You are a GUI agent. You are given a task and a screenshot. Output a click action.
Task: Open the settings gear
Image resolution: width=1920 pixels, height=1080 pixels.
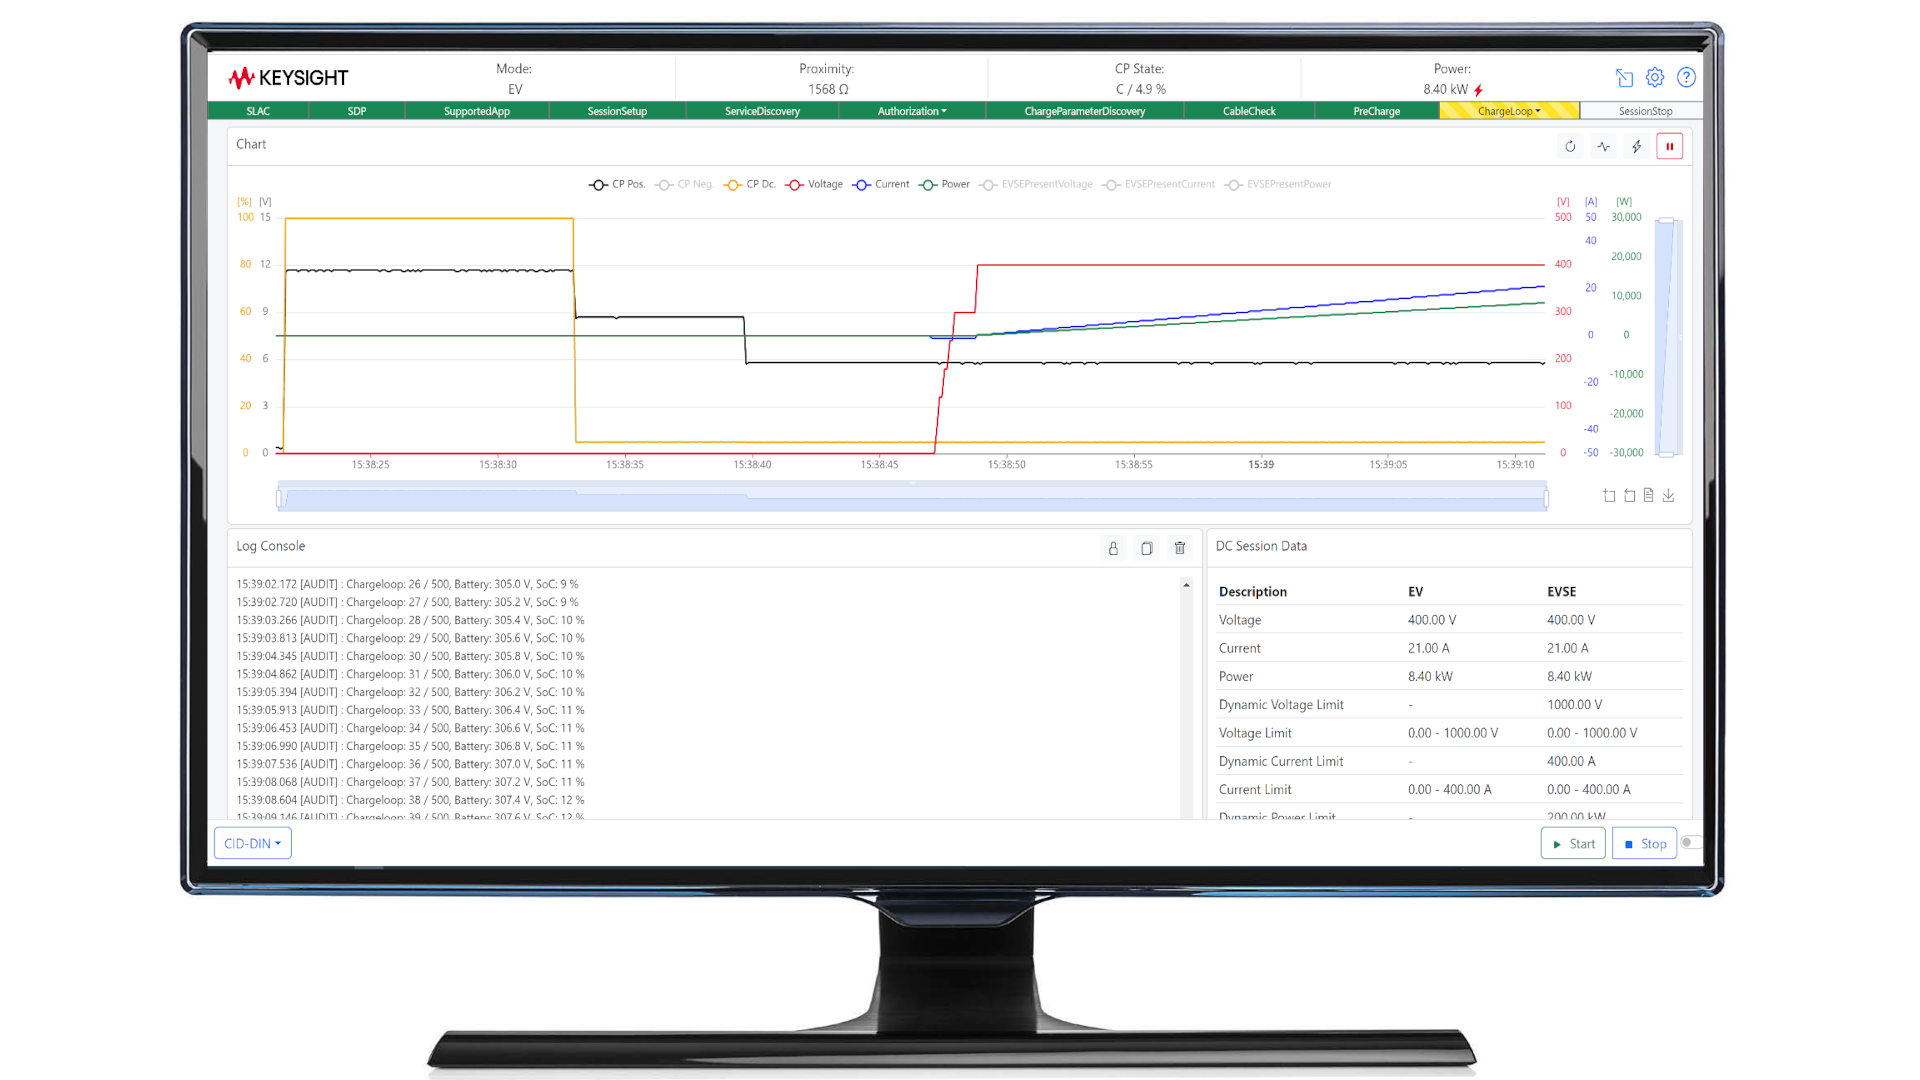point(1655,77)
